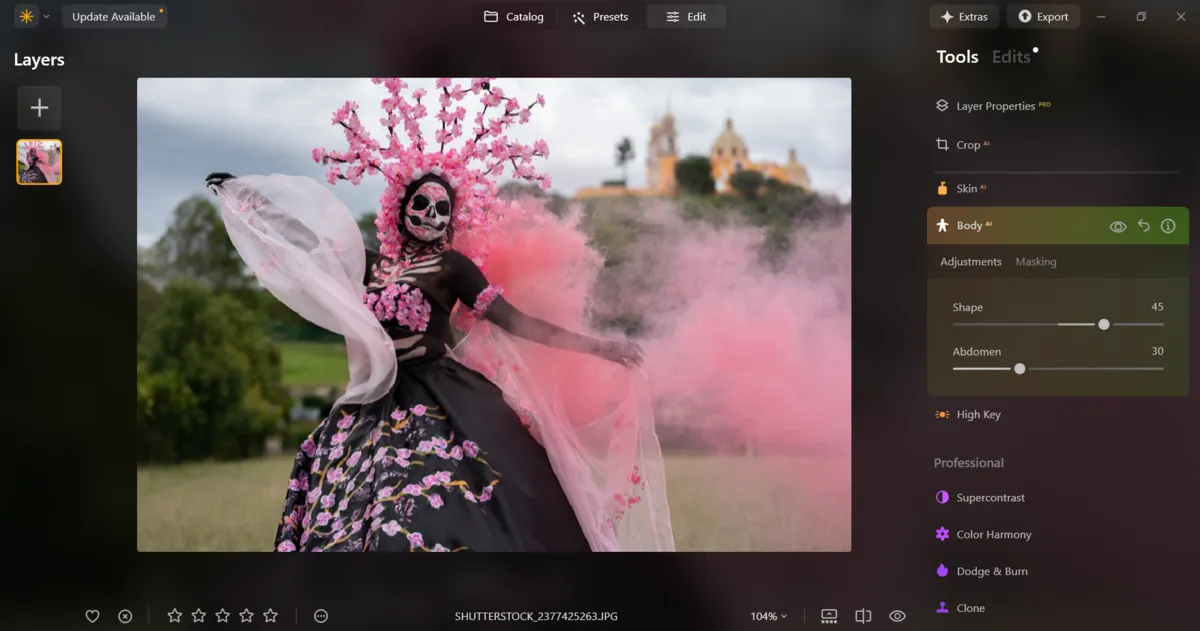Viewport: 1200px width, 631px height.
Task: Switch to the Edits panel
Action: 1010,56
